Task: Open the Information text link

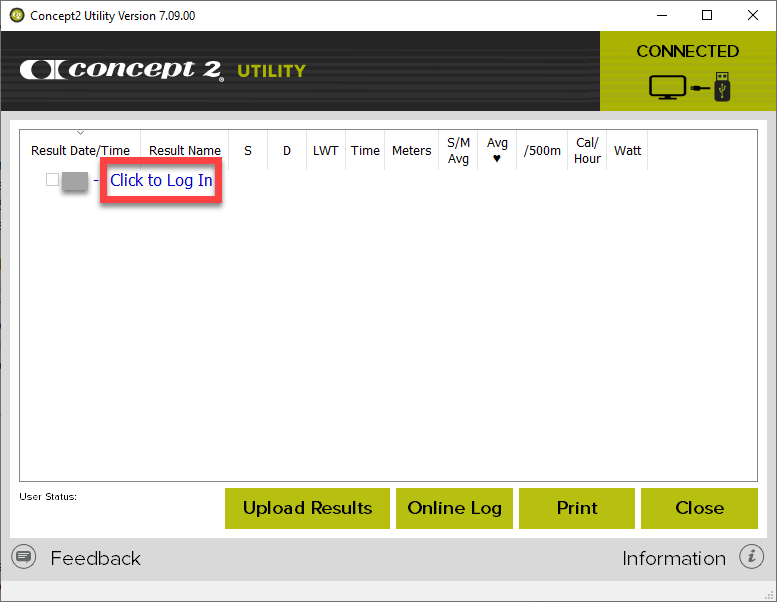Action: [673, 558]
